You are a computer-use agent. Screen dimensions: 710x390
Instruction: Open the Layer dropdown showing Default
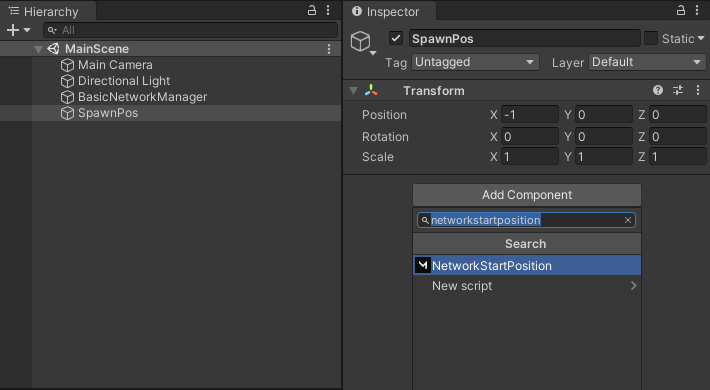tap(647, 62)
